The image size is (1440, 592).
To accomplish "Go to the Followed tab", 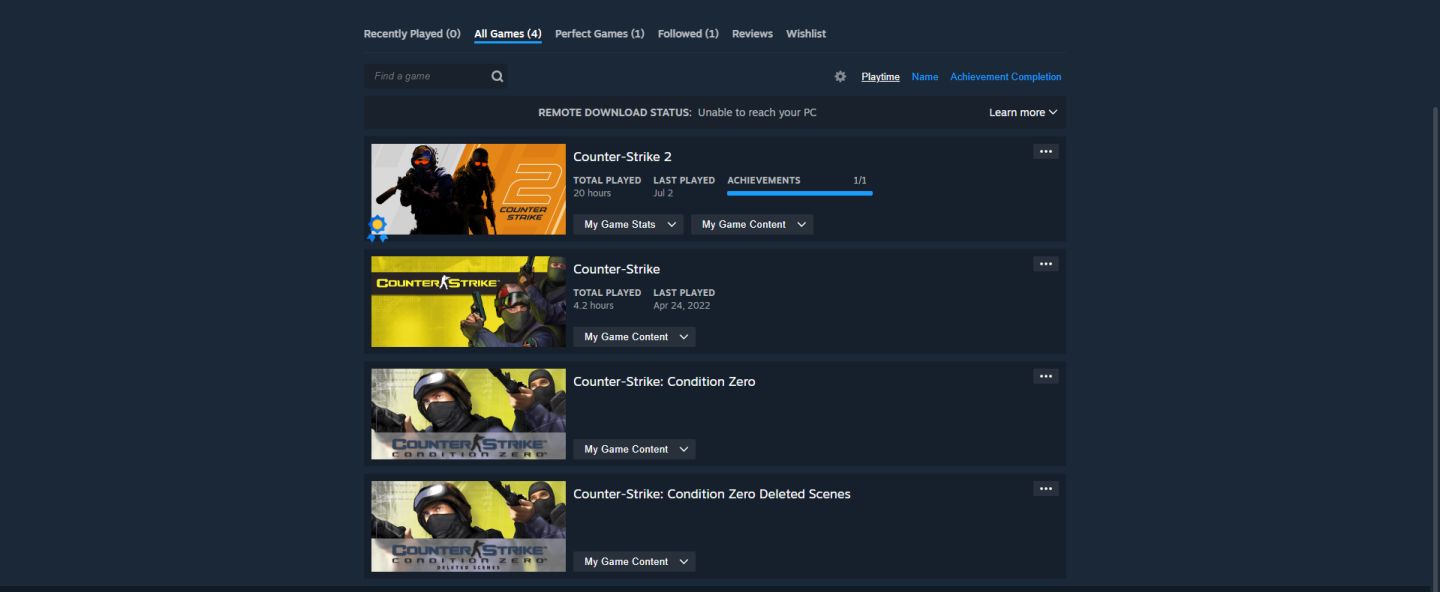I will pyautogui.click(x=688, y=34).
